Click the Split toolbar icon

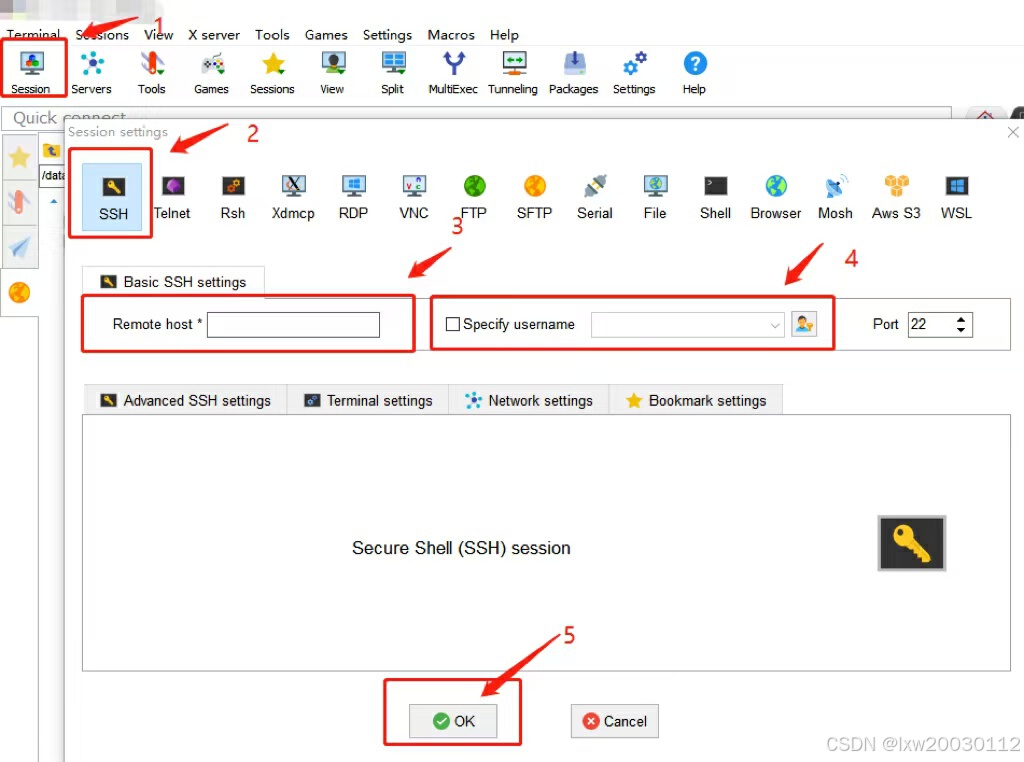[392, 71]
